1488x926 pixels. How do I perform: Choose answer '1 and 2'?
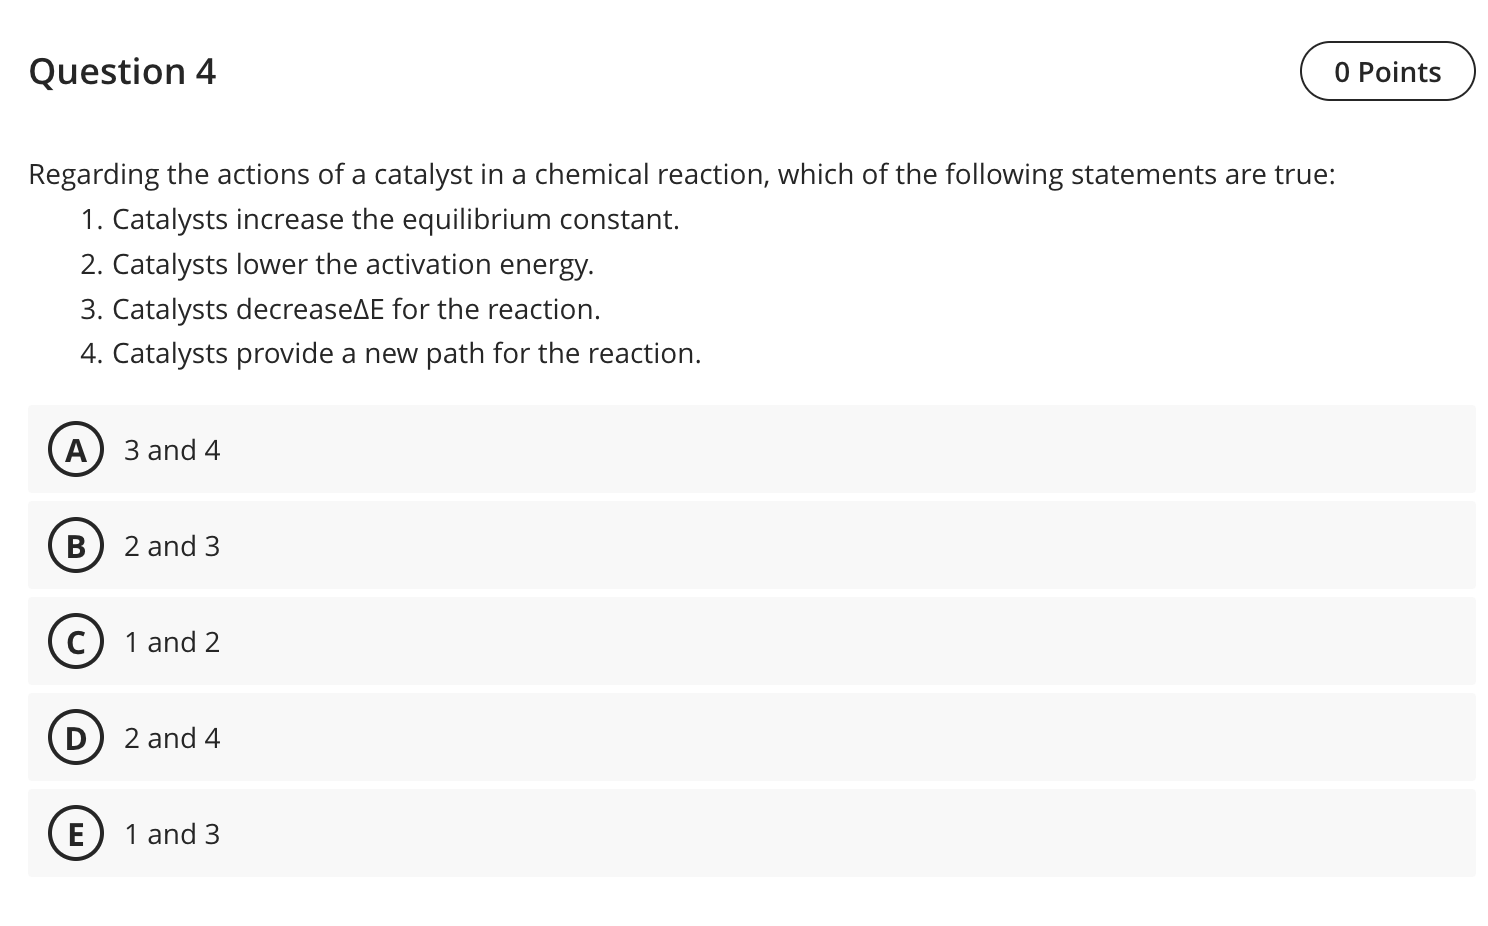171,641
